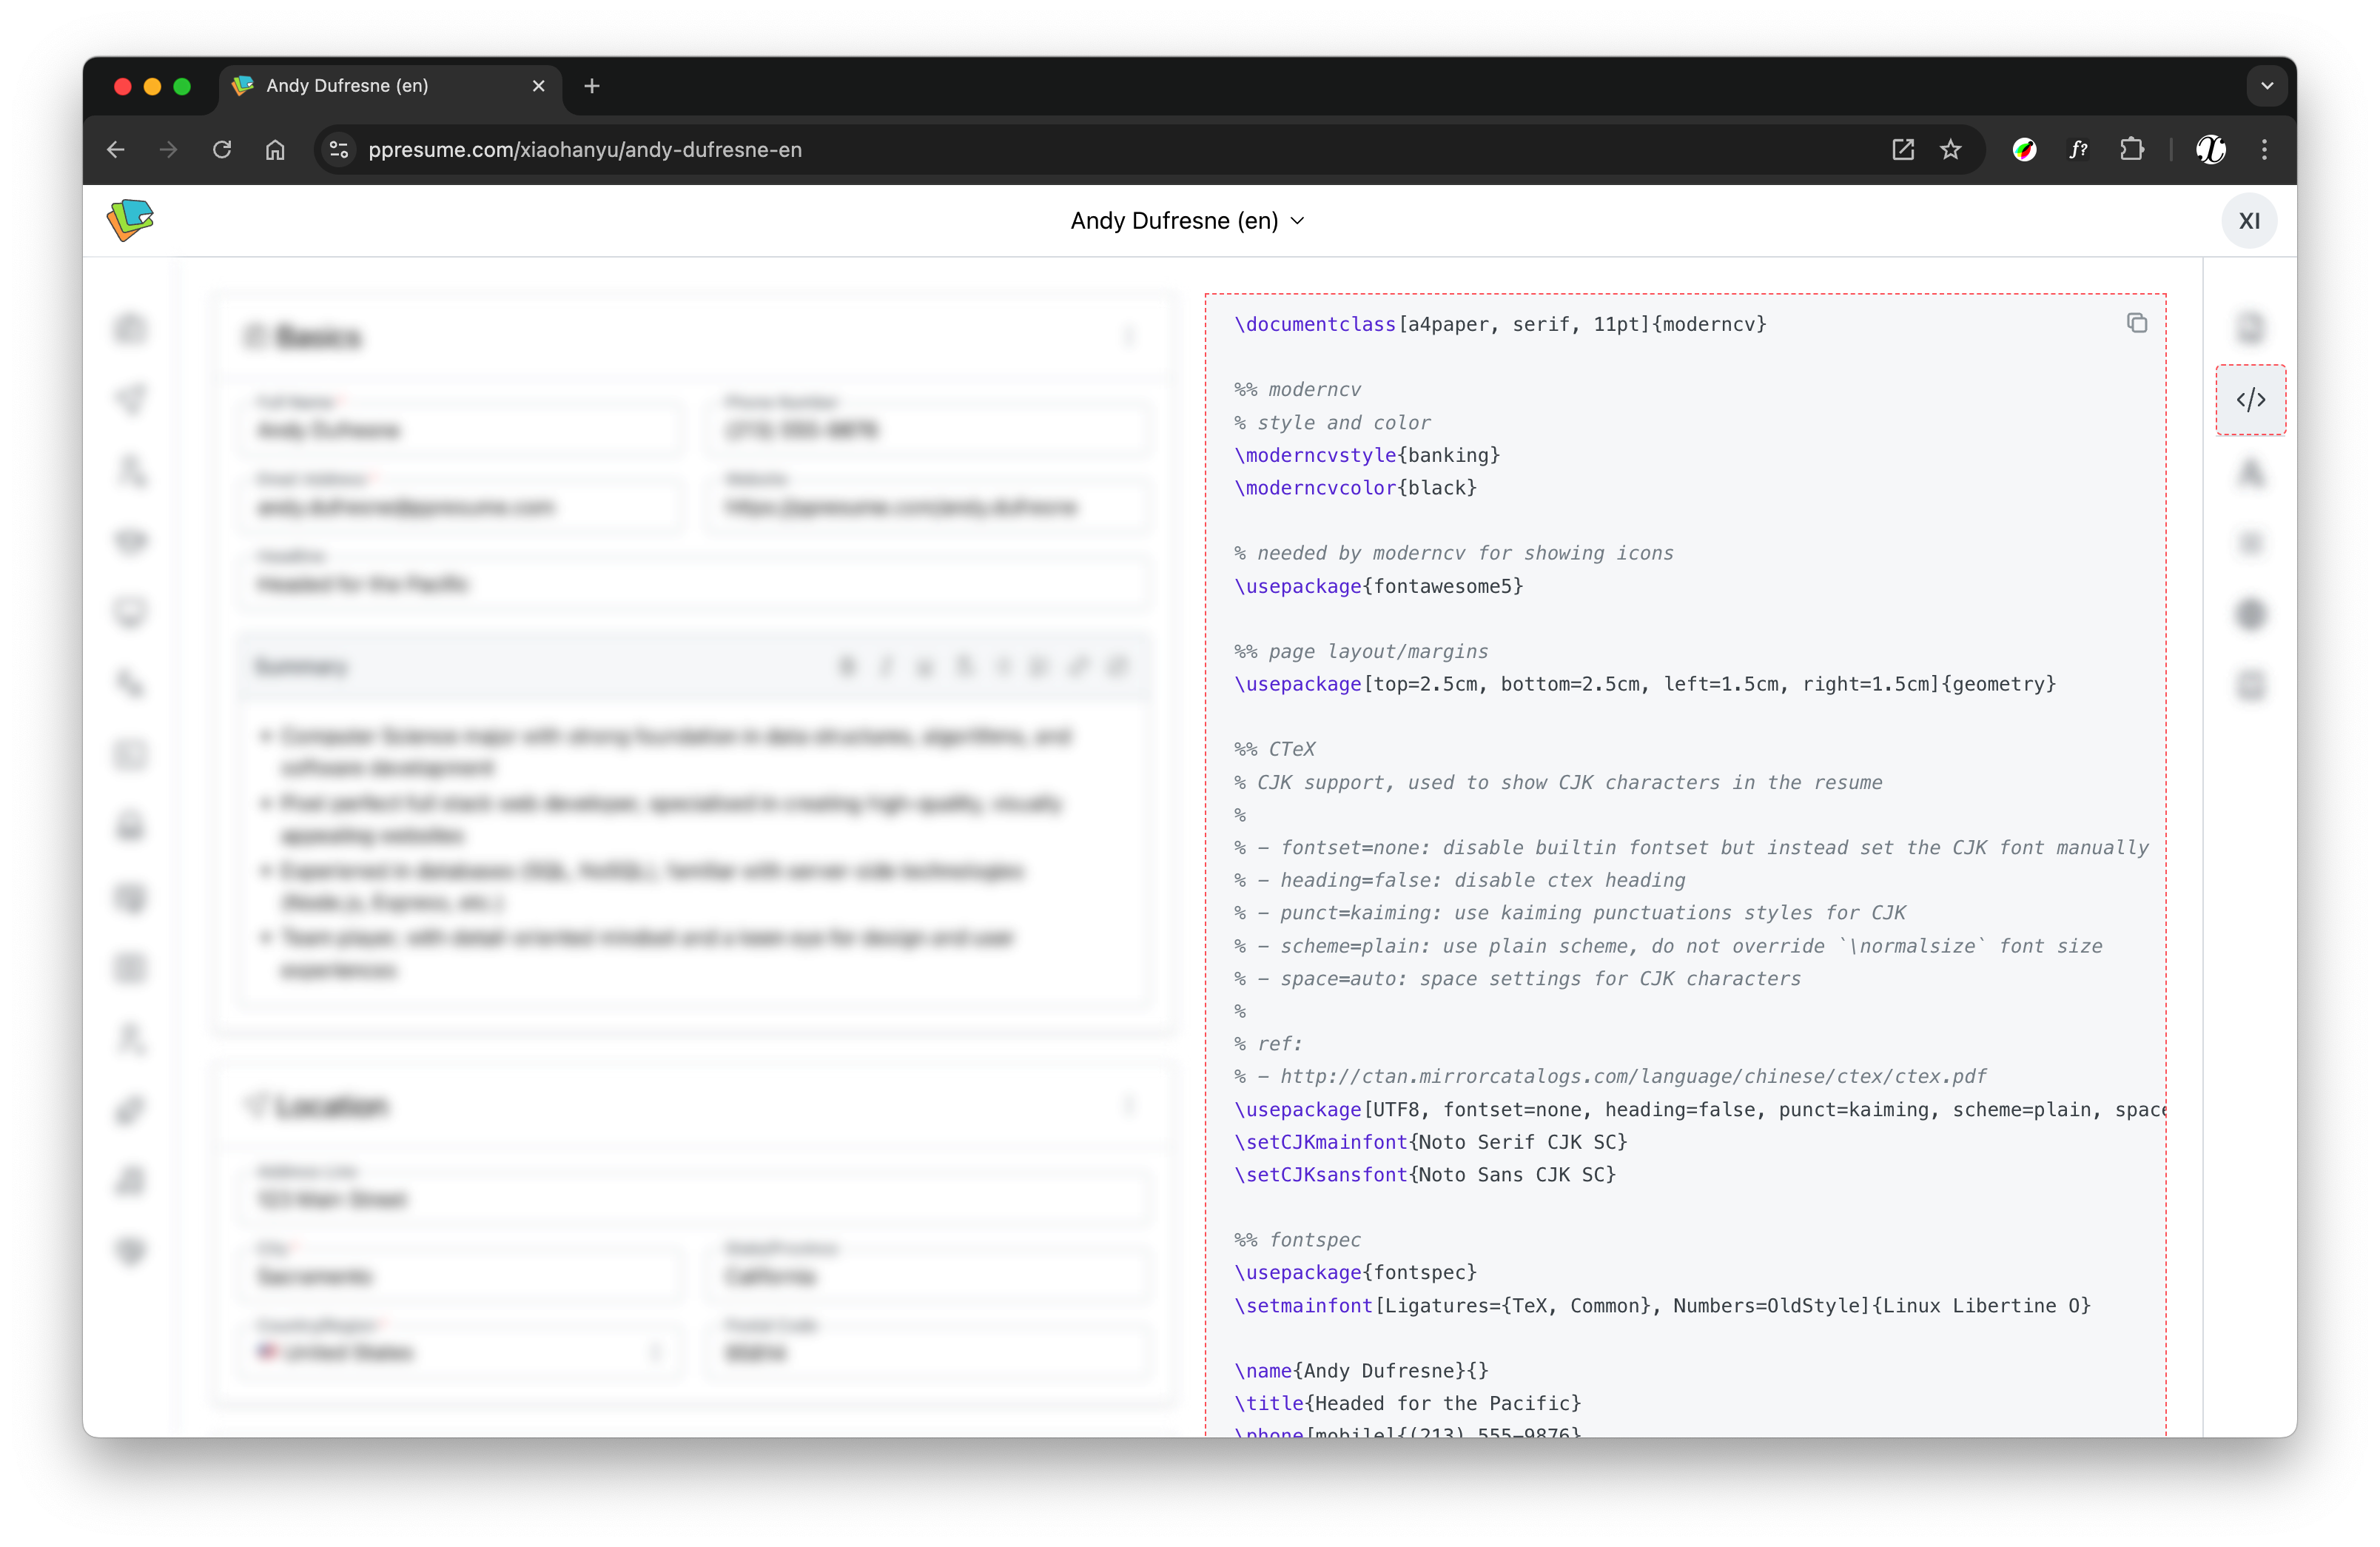This screenshot has height=1547, width=2380.
Task: Click the line "\name{Andy Dufresne}{}"
Action: point(1361,1370)
